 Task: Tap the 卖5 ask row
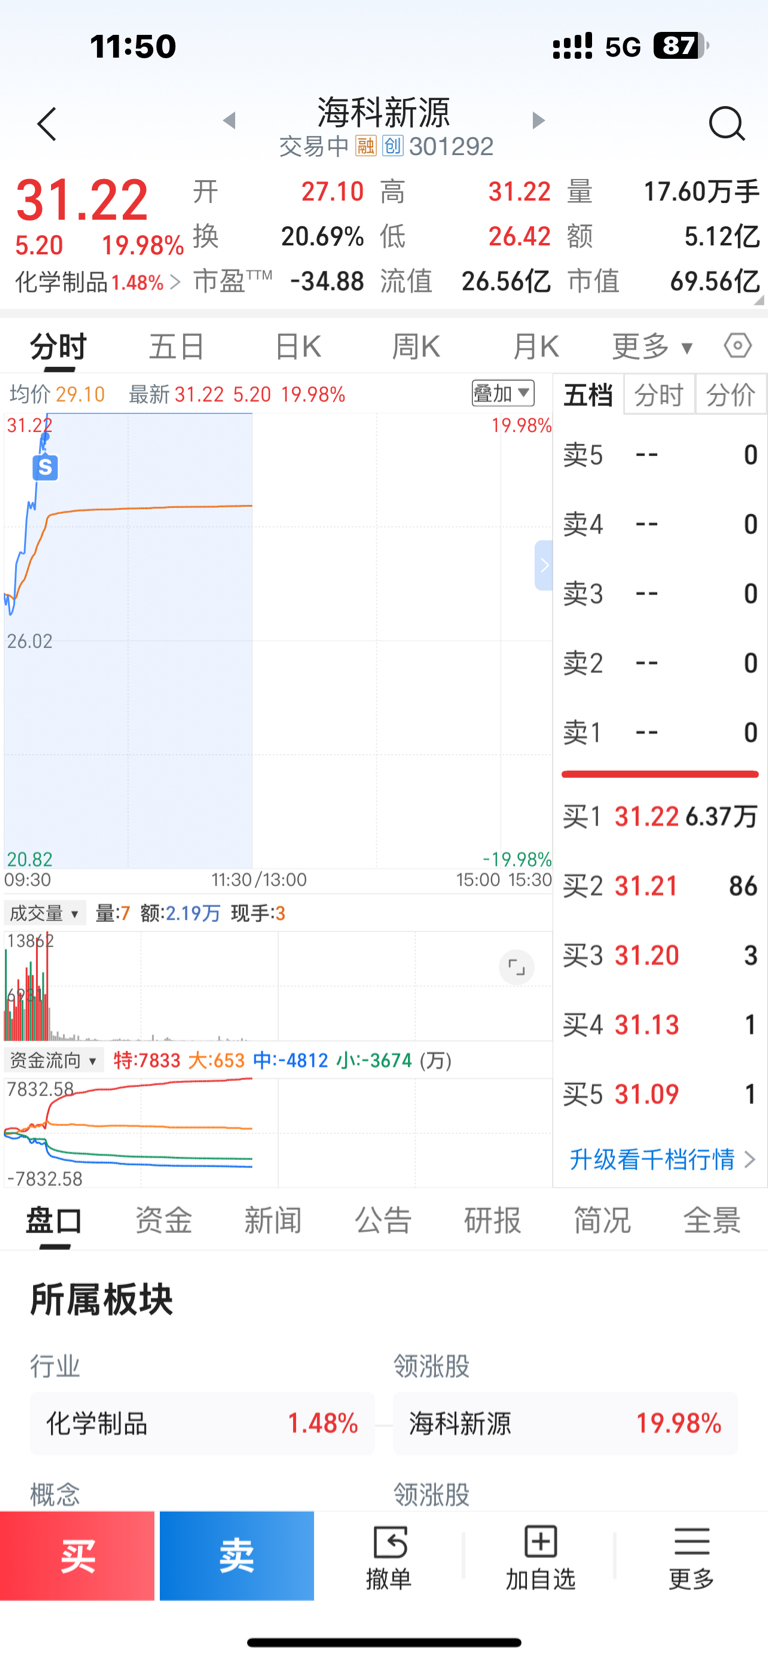point(660,455)
